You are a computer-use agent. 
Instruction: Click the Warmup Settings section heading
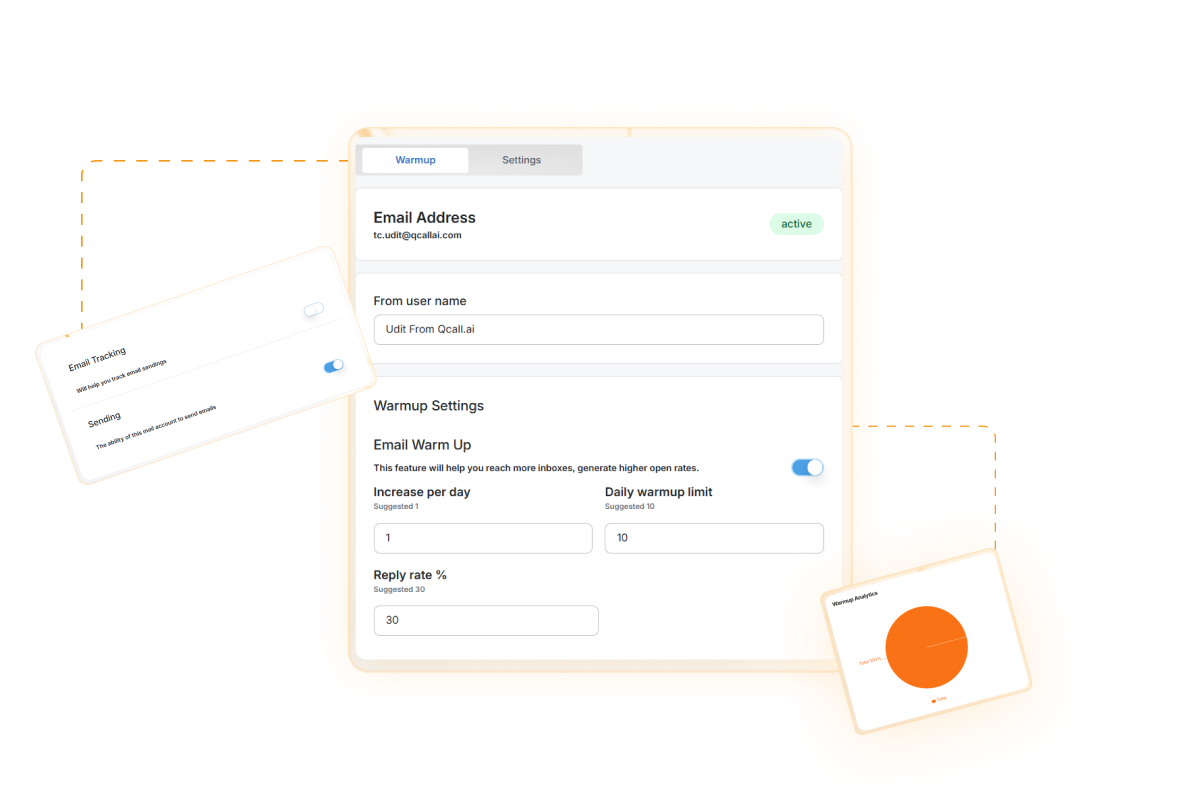428,406
